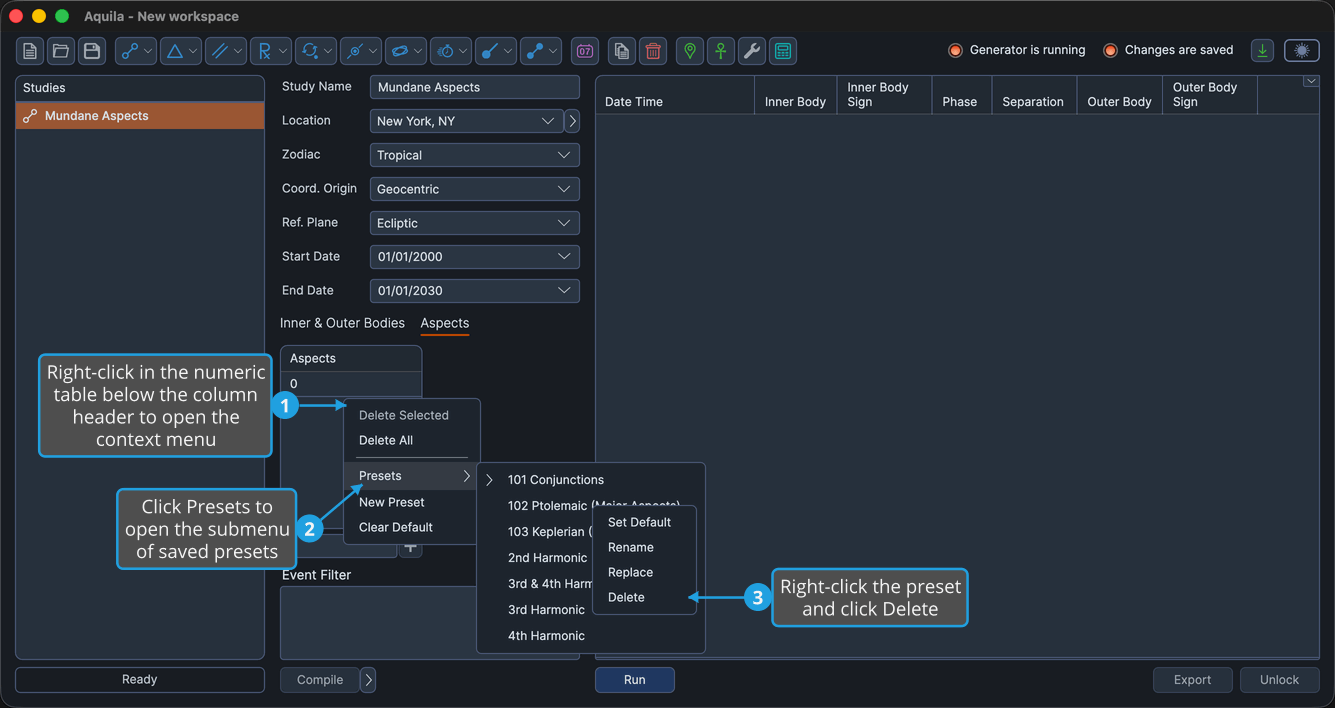Toggle light/dark theme sun icon
Screen dimensions: 1335x708
coord(1302,51)
